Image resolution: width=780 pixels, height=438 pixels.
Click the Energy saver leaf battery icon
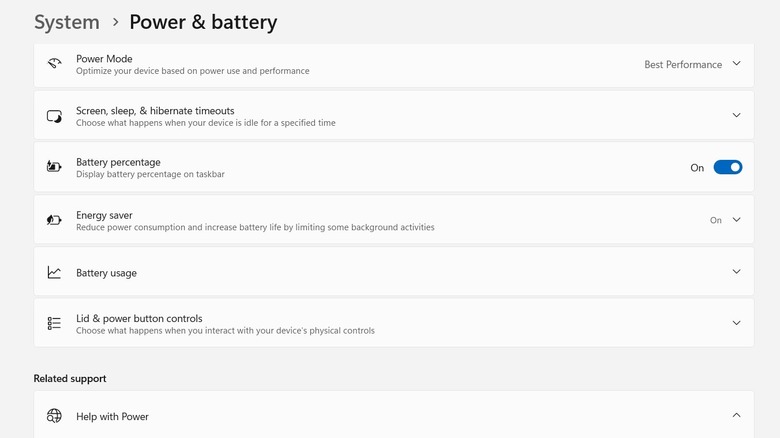(x=54, y=220)
